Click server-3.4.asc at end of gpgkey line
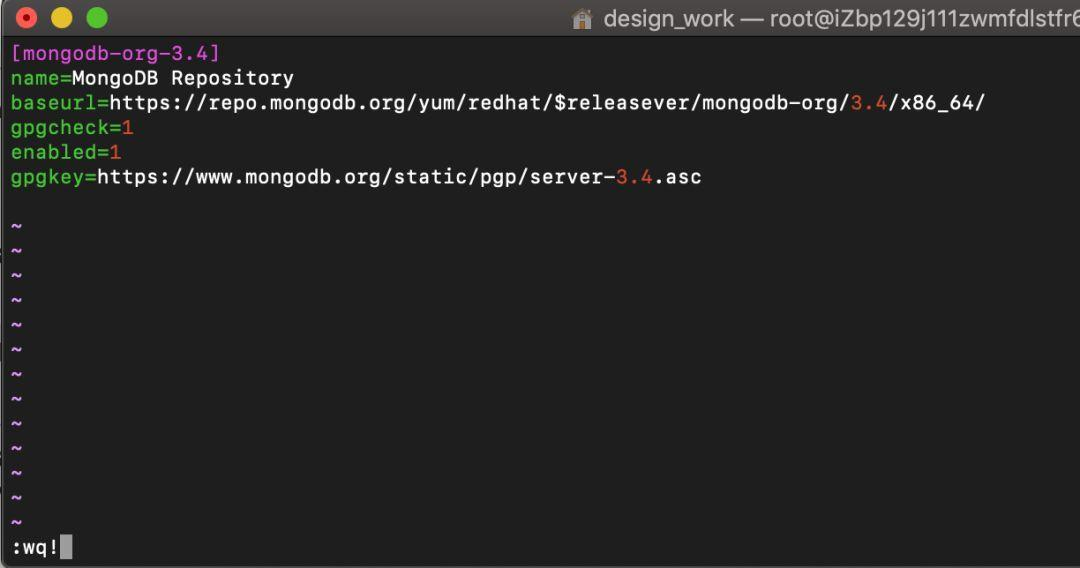1080x568 pixels. pos(615,178)
